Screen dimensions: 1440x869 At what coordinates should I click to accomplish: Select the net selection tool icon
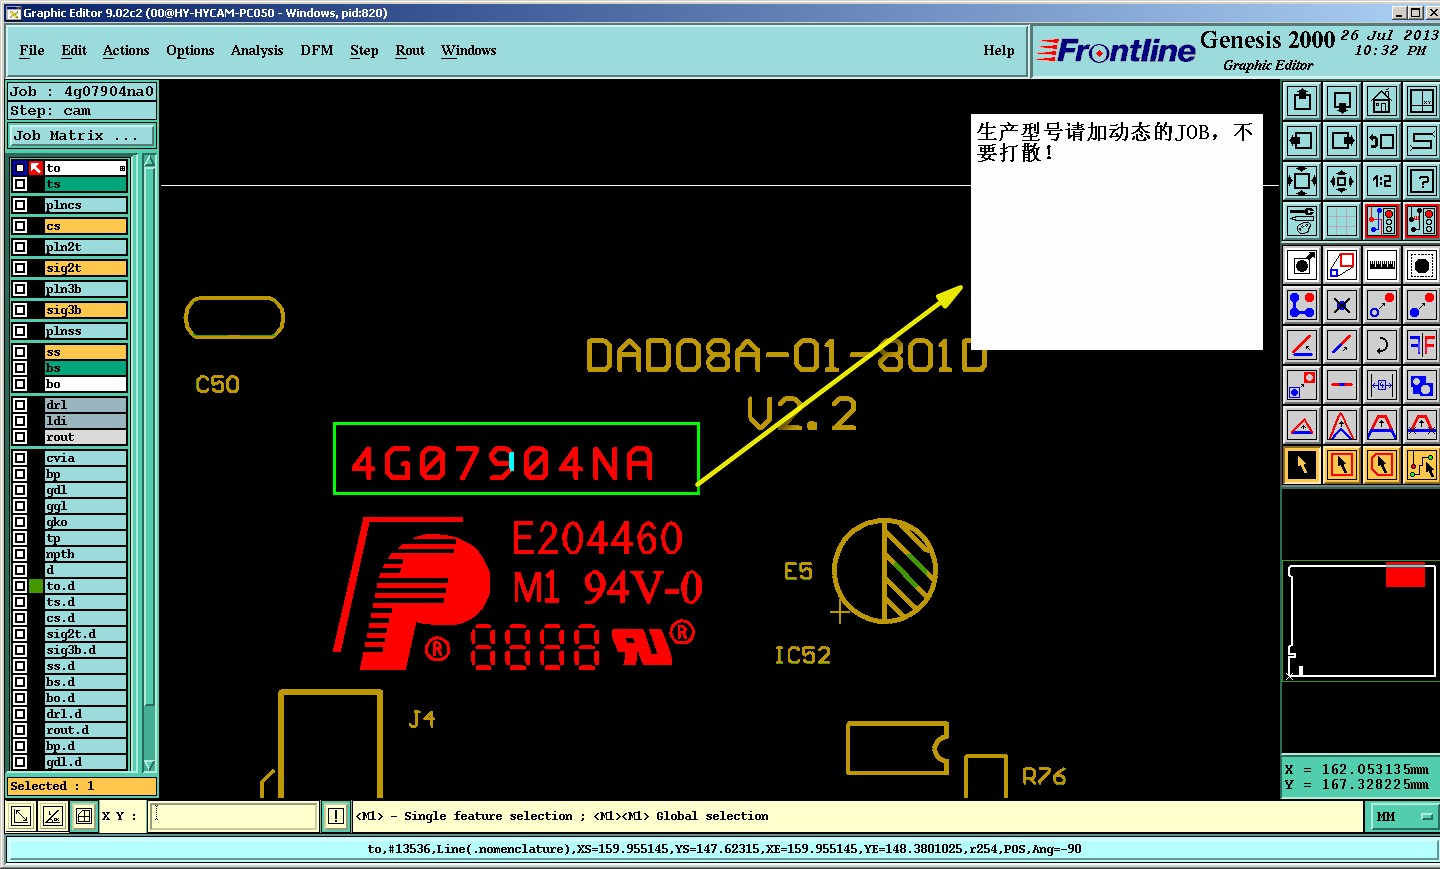coord(1422,465)
